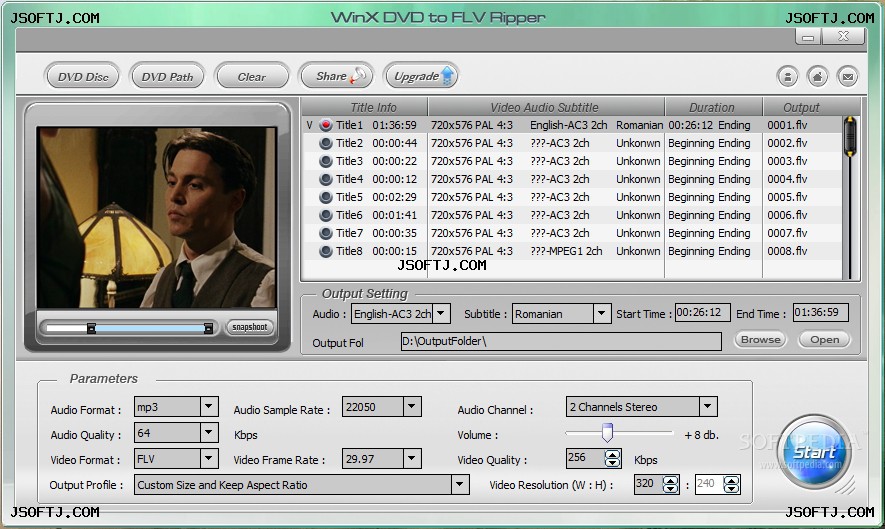This screenshot has height=529, width=885.
Task: Select the Title6 radio button
Action: tap(326, 215)
